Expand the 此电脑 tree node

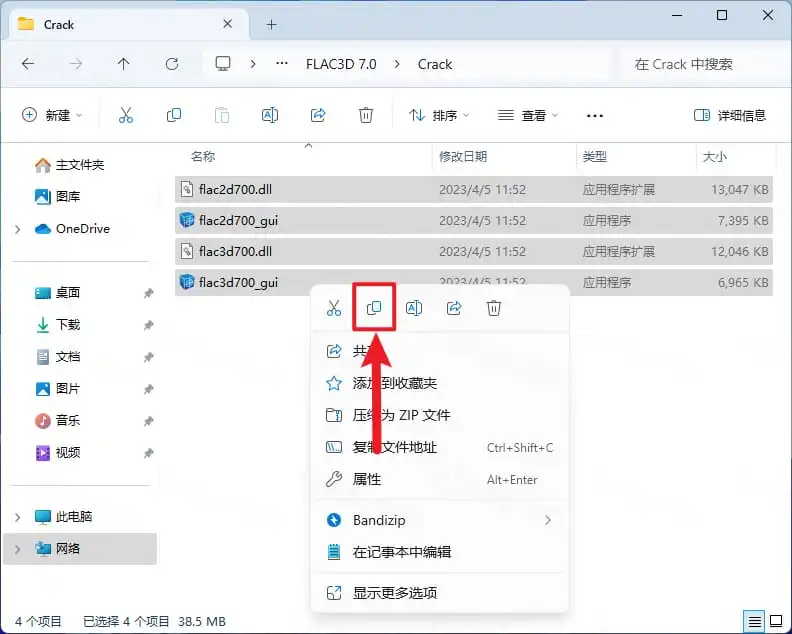click(18, 517)
